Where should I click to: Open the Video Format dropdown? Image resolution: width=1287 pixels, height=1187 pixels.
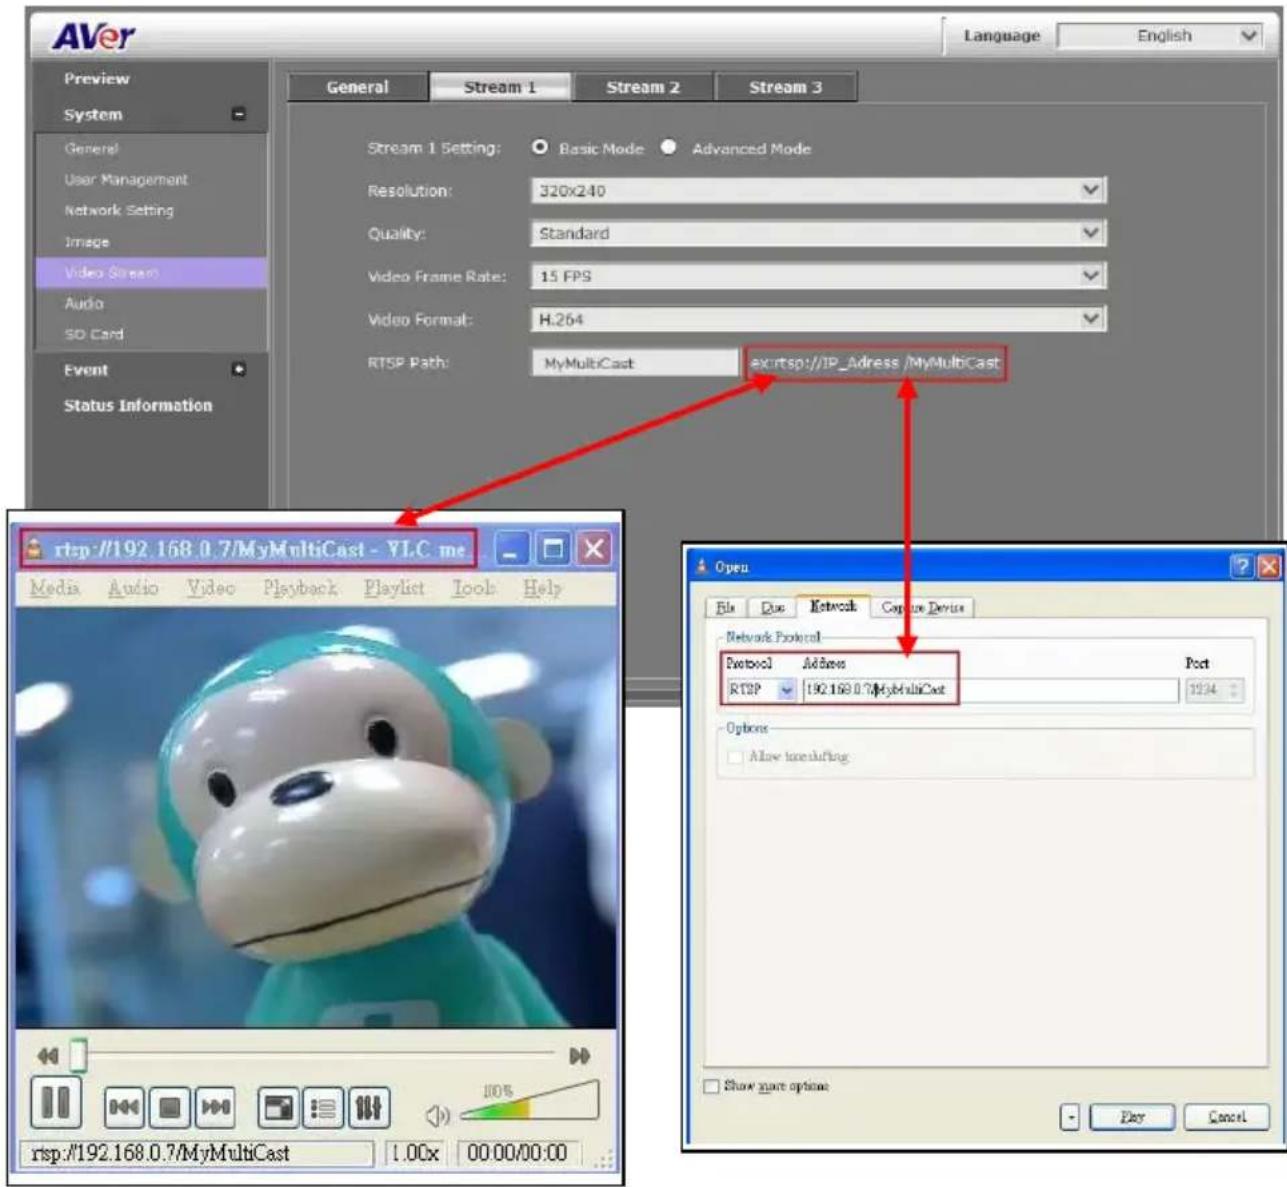click(x=818, y=319)
